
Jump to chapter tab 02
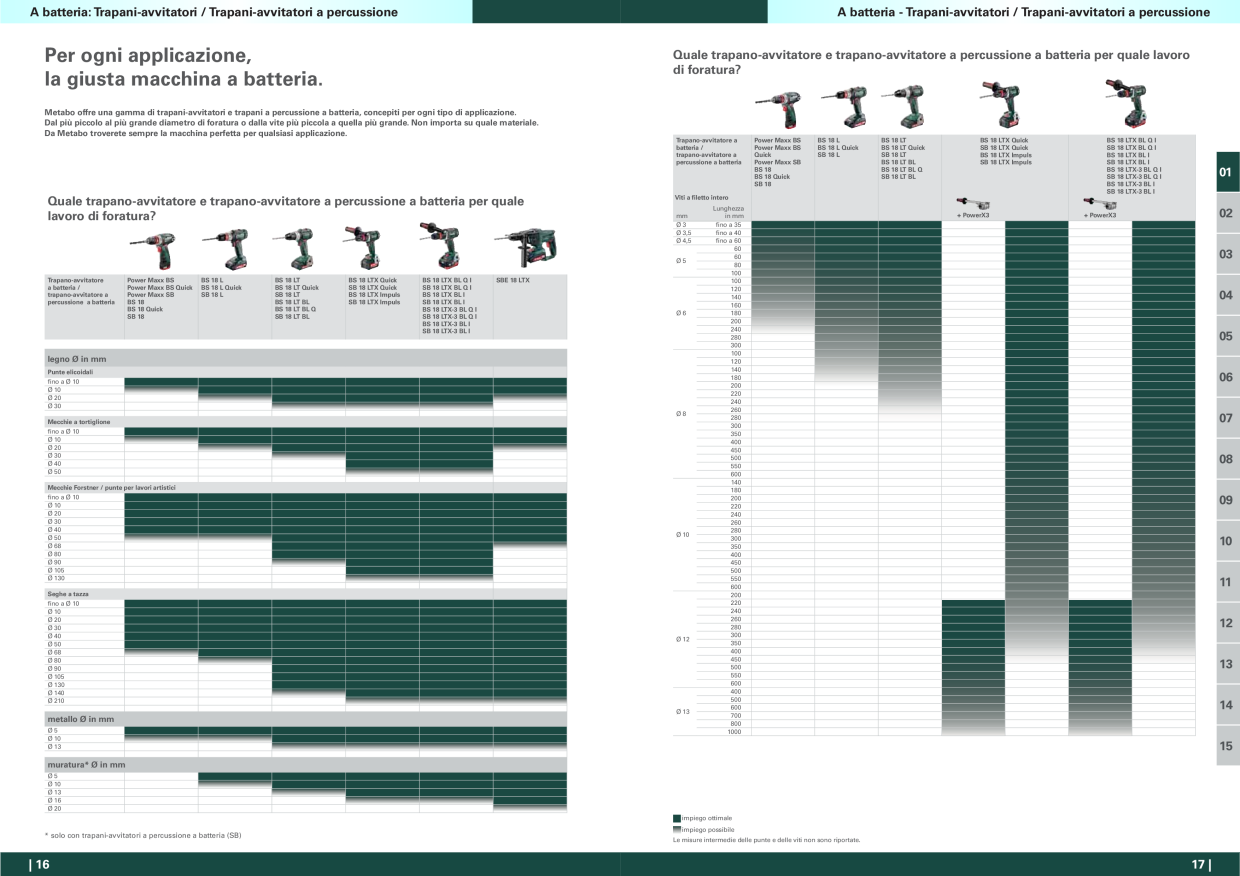[x=1228, y=213]
